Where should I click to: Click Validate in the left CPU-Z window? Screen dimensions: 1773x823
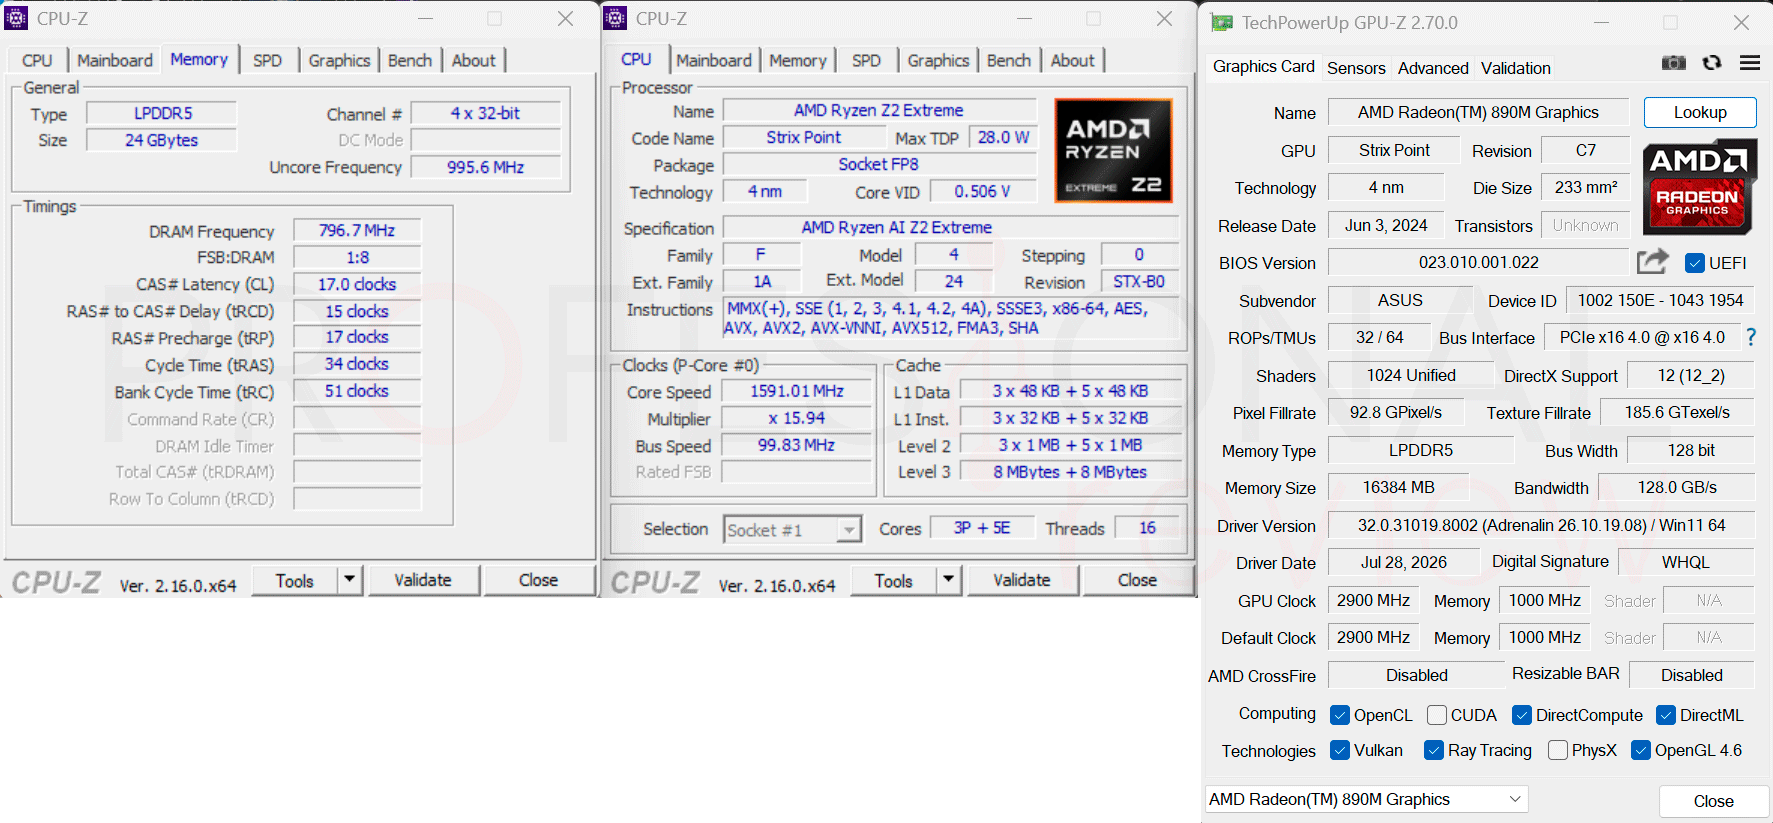[x=423, y=580]
